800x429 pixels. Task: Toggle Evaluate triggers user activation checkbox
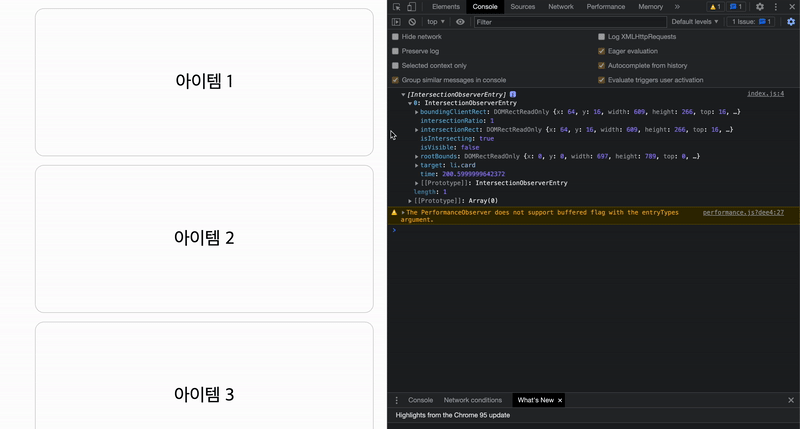coord(601,80)
